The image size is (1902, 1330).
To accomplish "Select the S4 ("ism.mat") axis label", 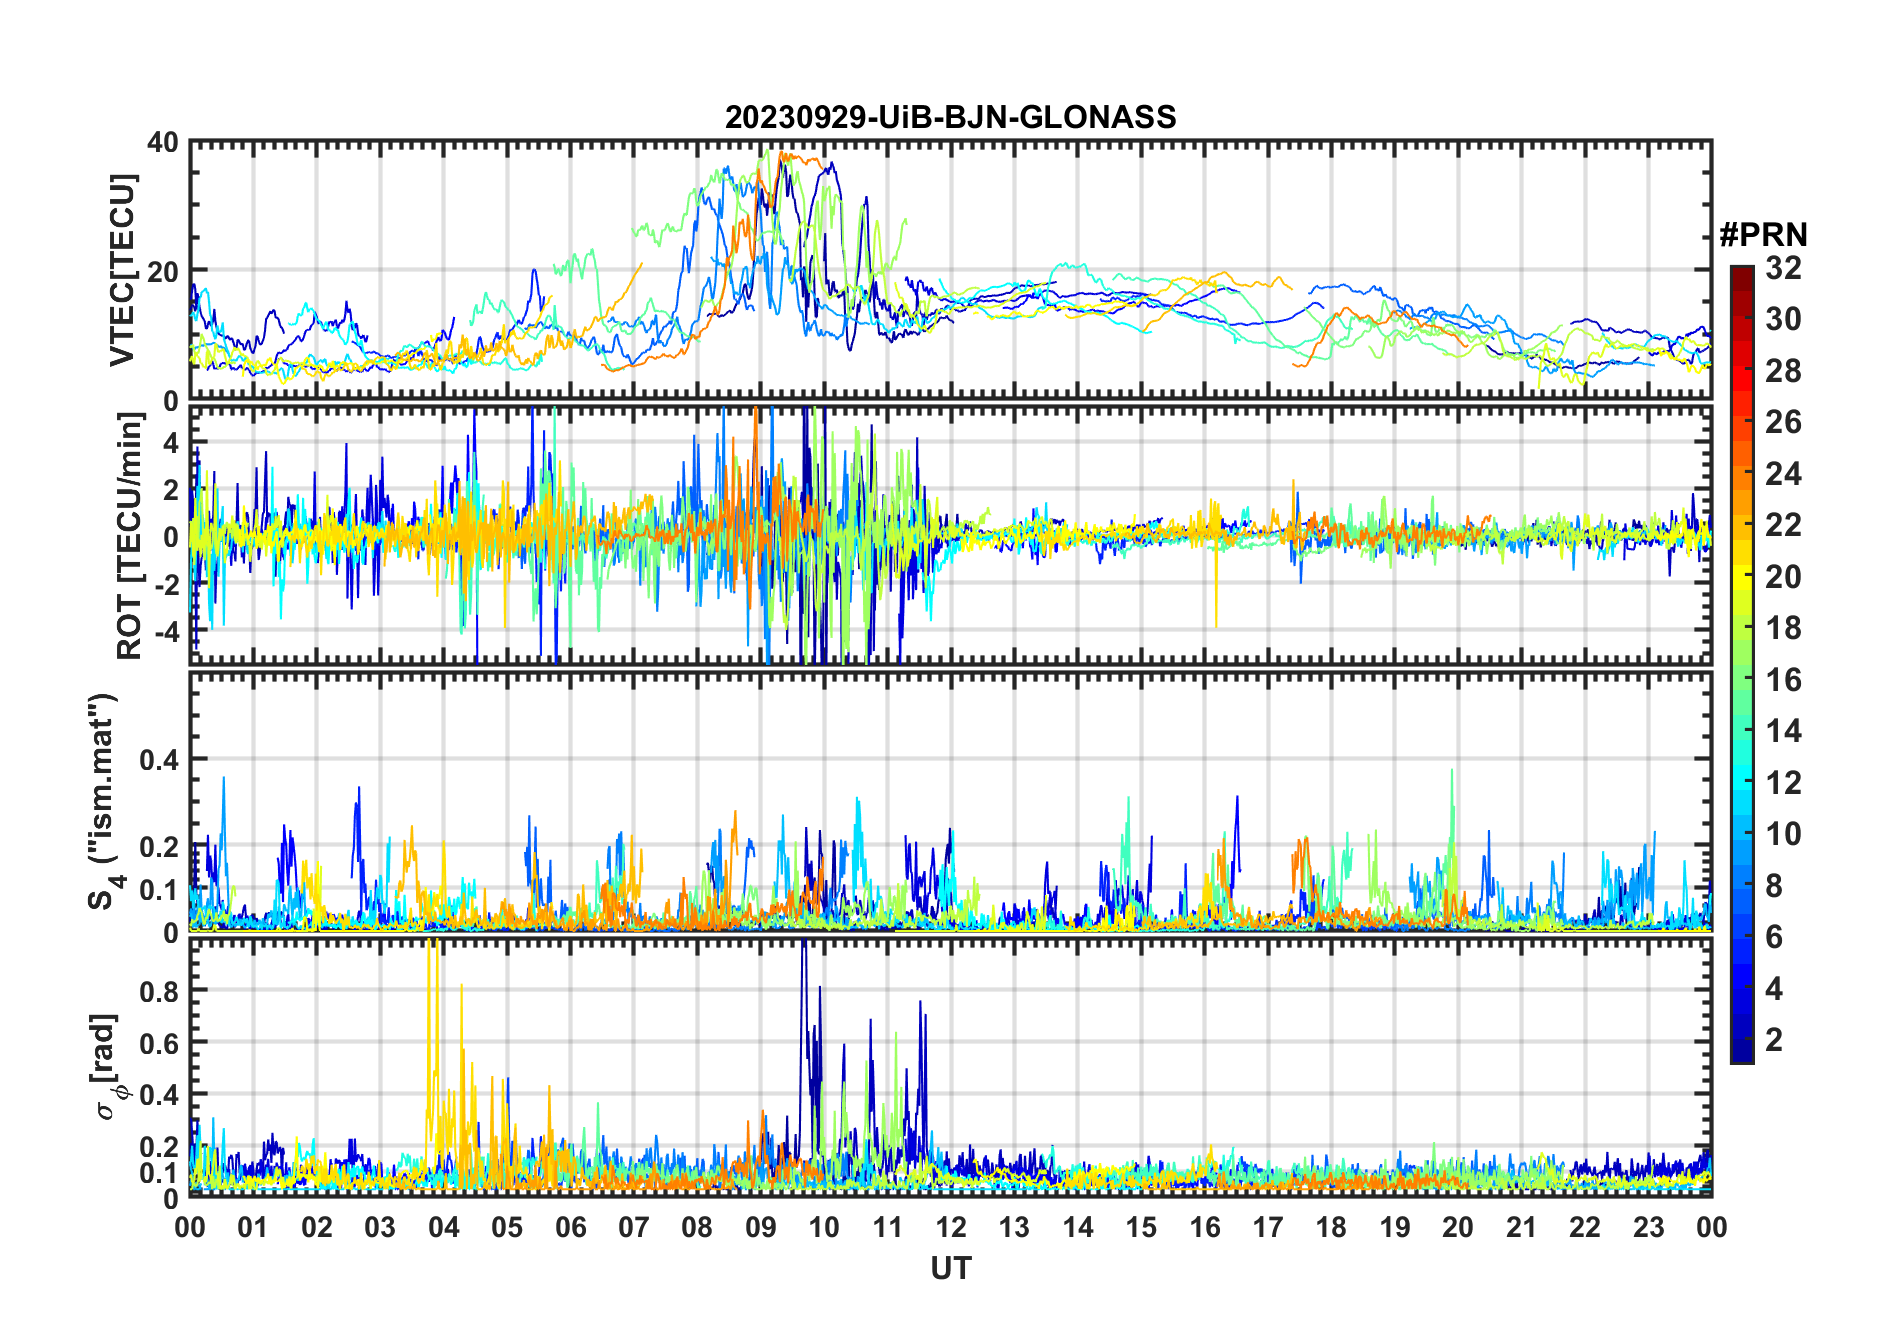I will point(101,801).
